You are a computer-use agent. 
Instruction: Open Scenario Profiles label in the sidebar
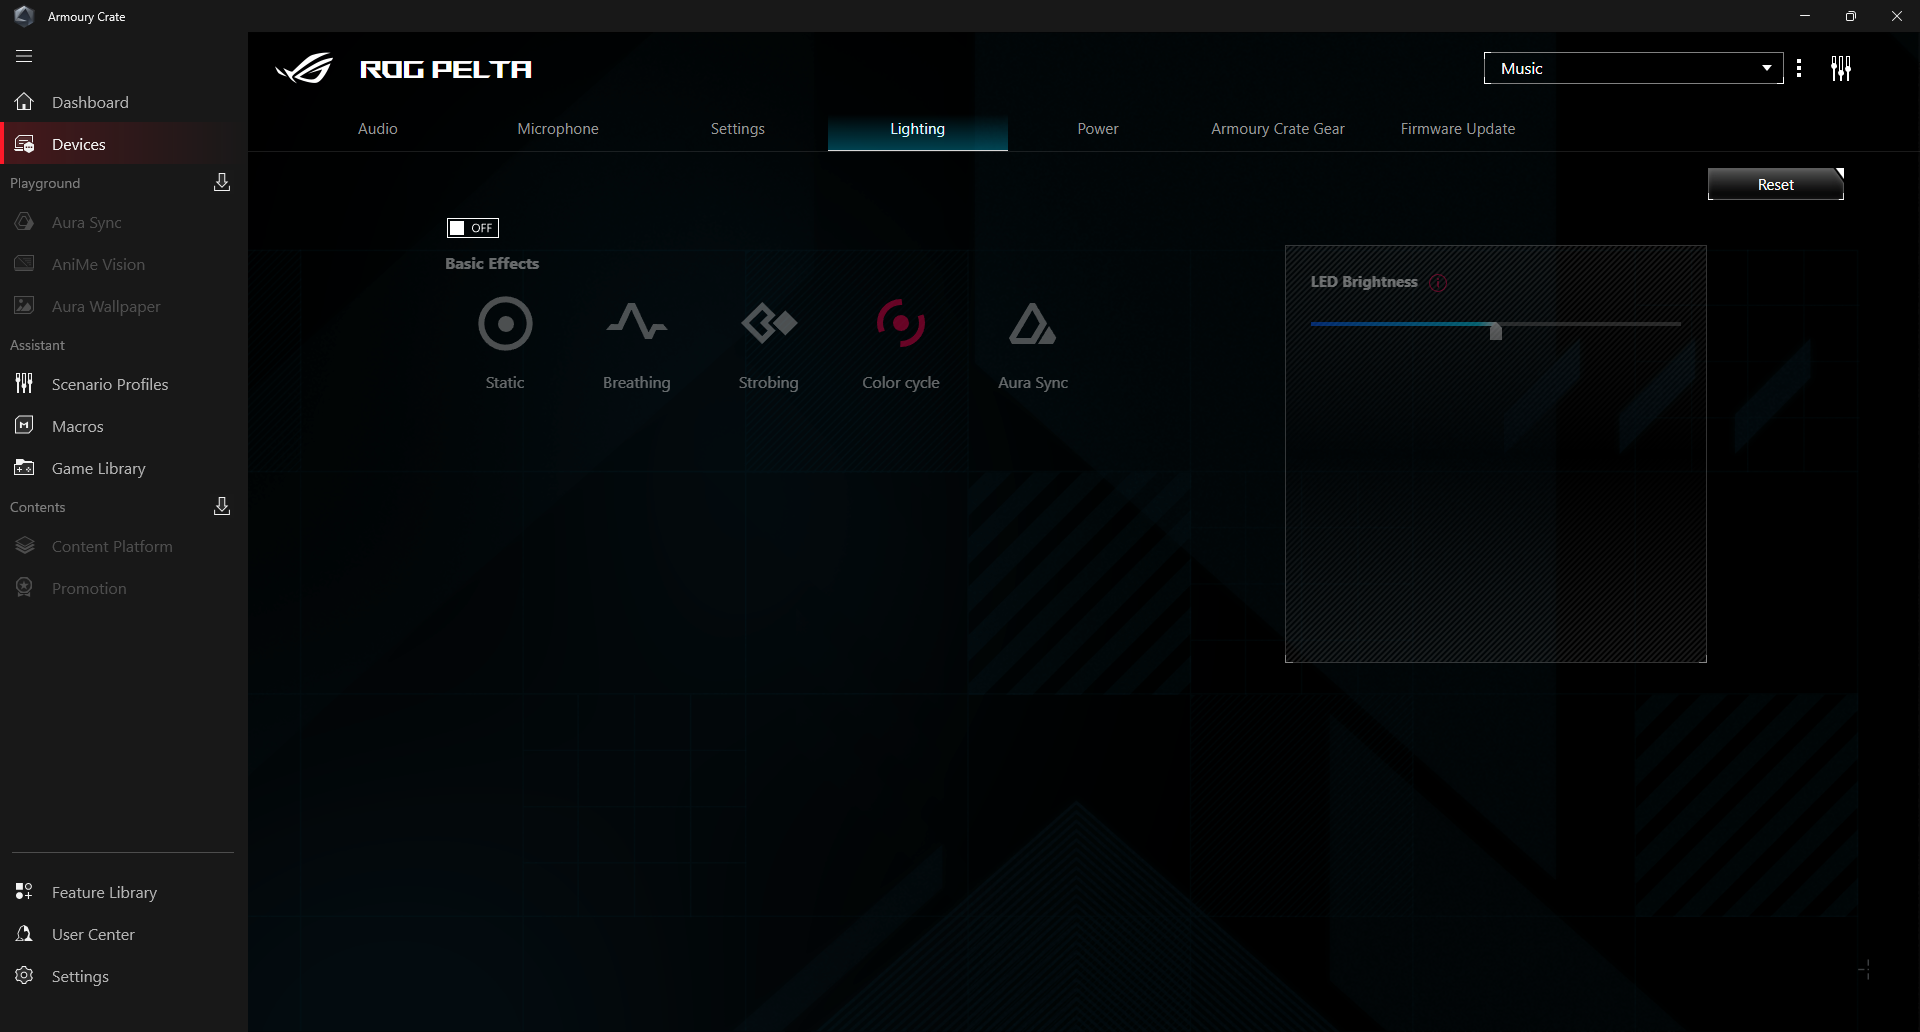click(110, 384)
